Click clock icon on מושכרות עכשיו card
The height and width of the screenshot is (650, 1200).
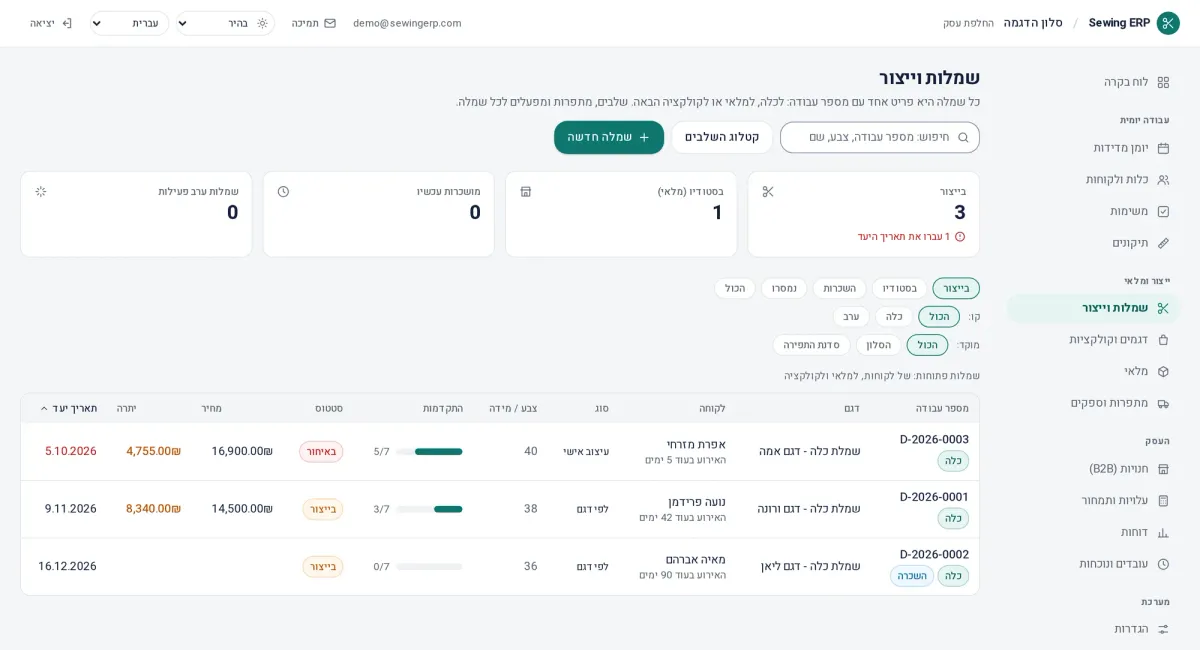tap(283, 191)
